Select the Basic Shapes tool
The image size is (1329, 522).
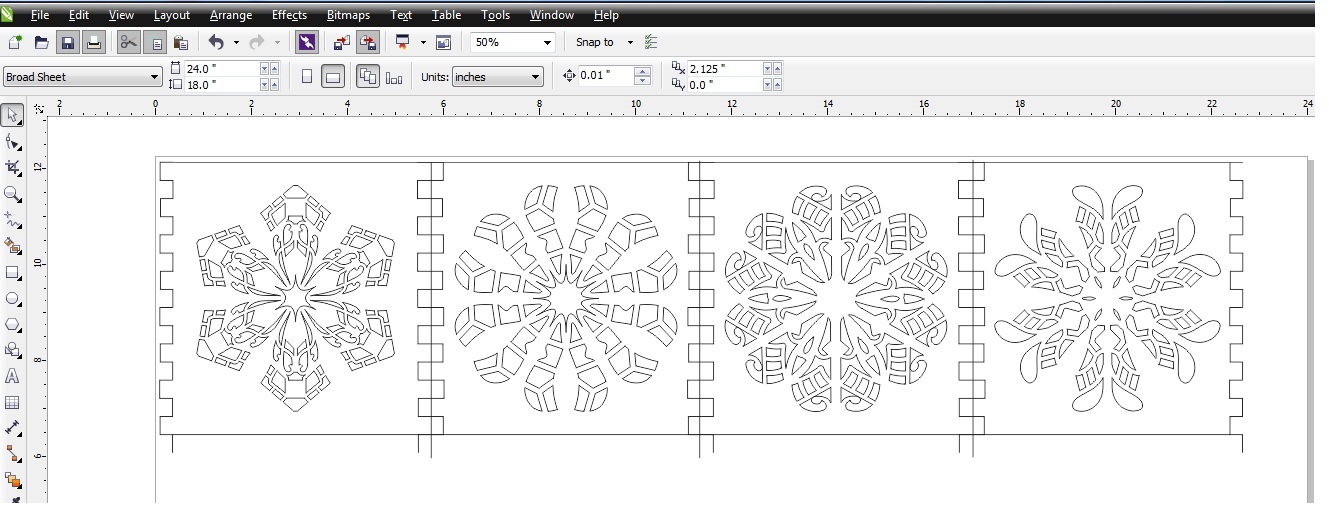(x=12, y=350)
